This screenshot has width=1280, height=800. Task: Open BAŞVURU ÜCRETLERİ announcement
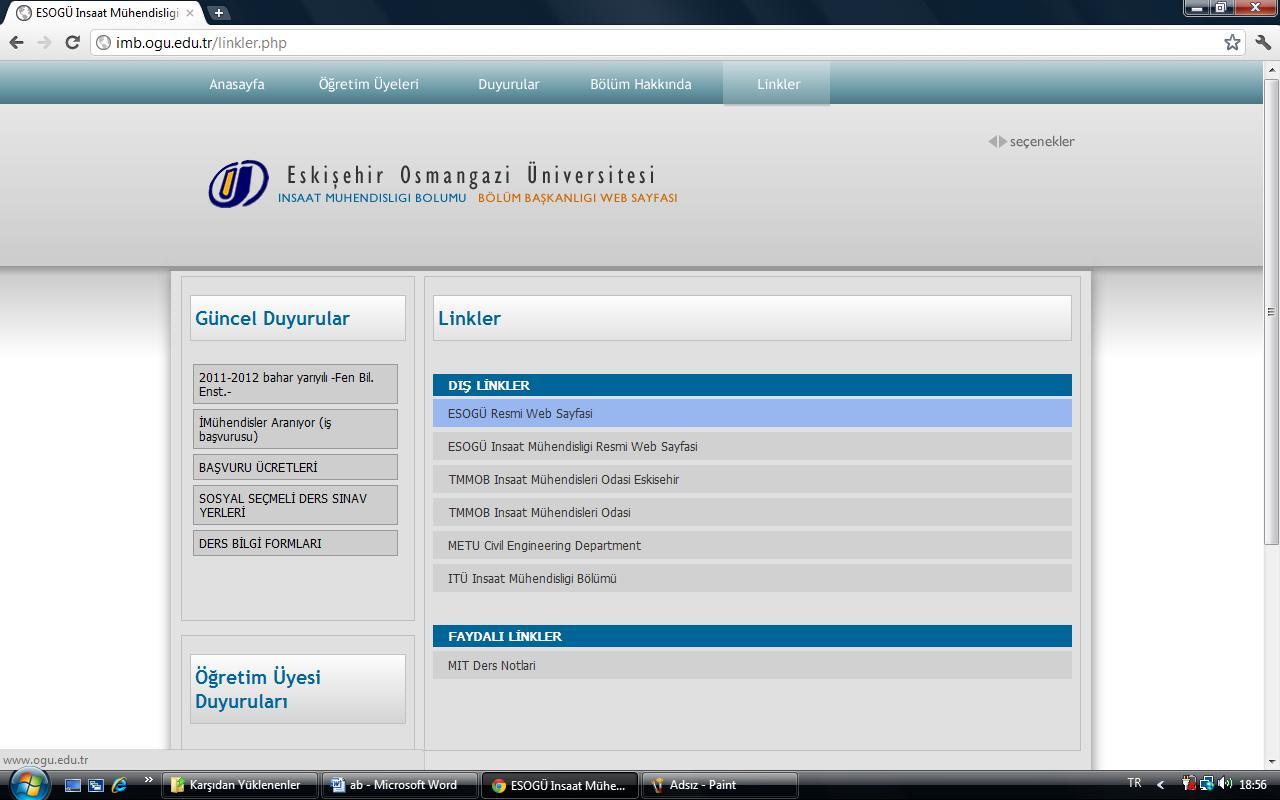[295, 467]
